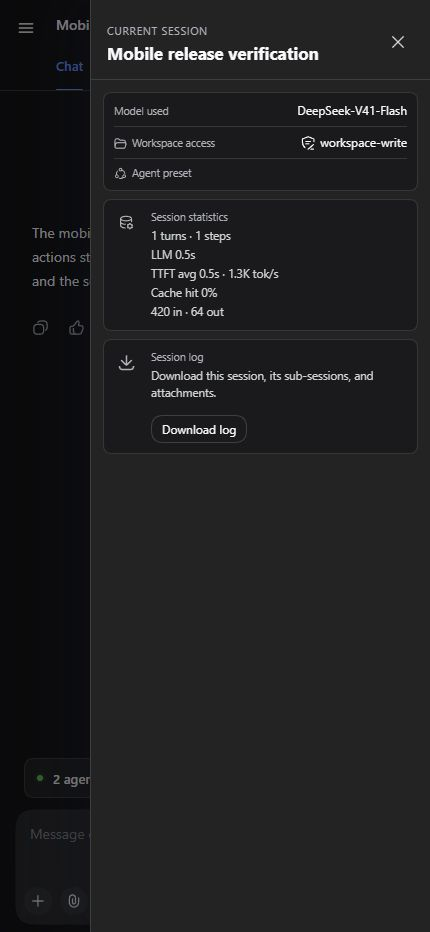Viewport: 430px width, 932px height.
Task: Click the session statistics database icon
Action: 127,223
